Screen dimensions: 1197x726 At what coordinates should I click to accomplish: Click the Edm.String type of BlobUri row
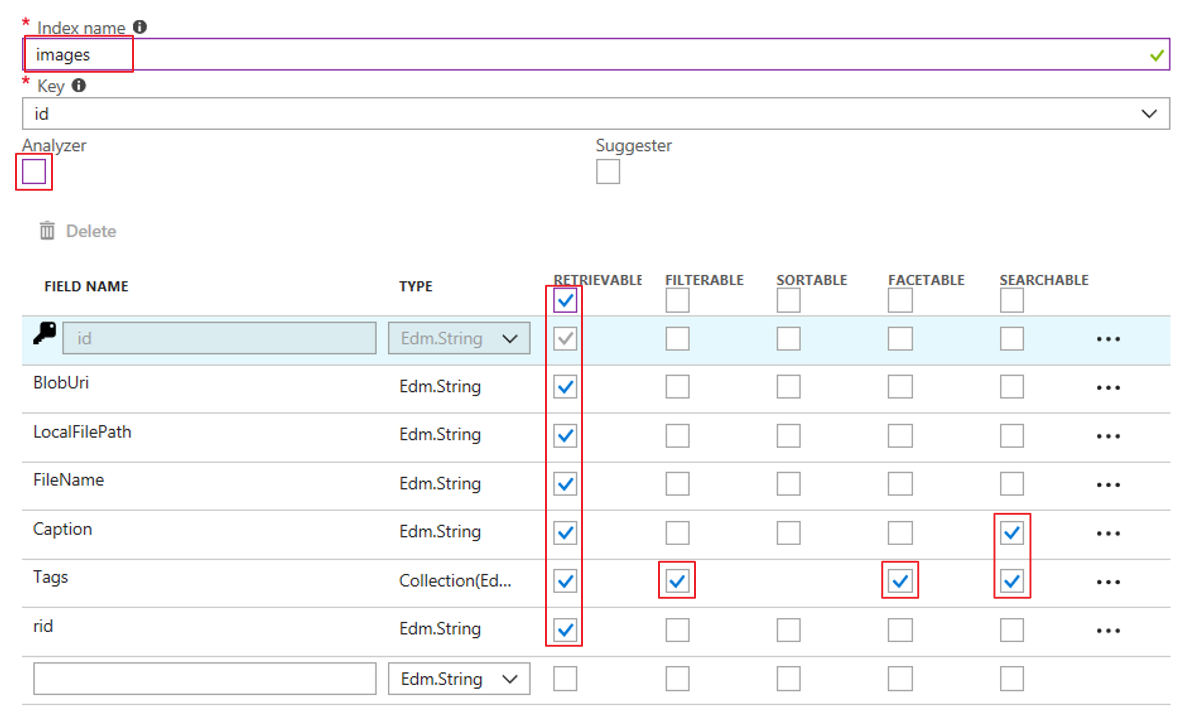[x=440, y=387]
